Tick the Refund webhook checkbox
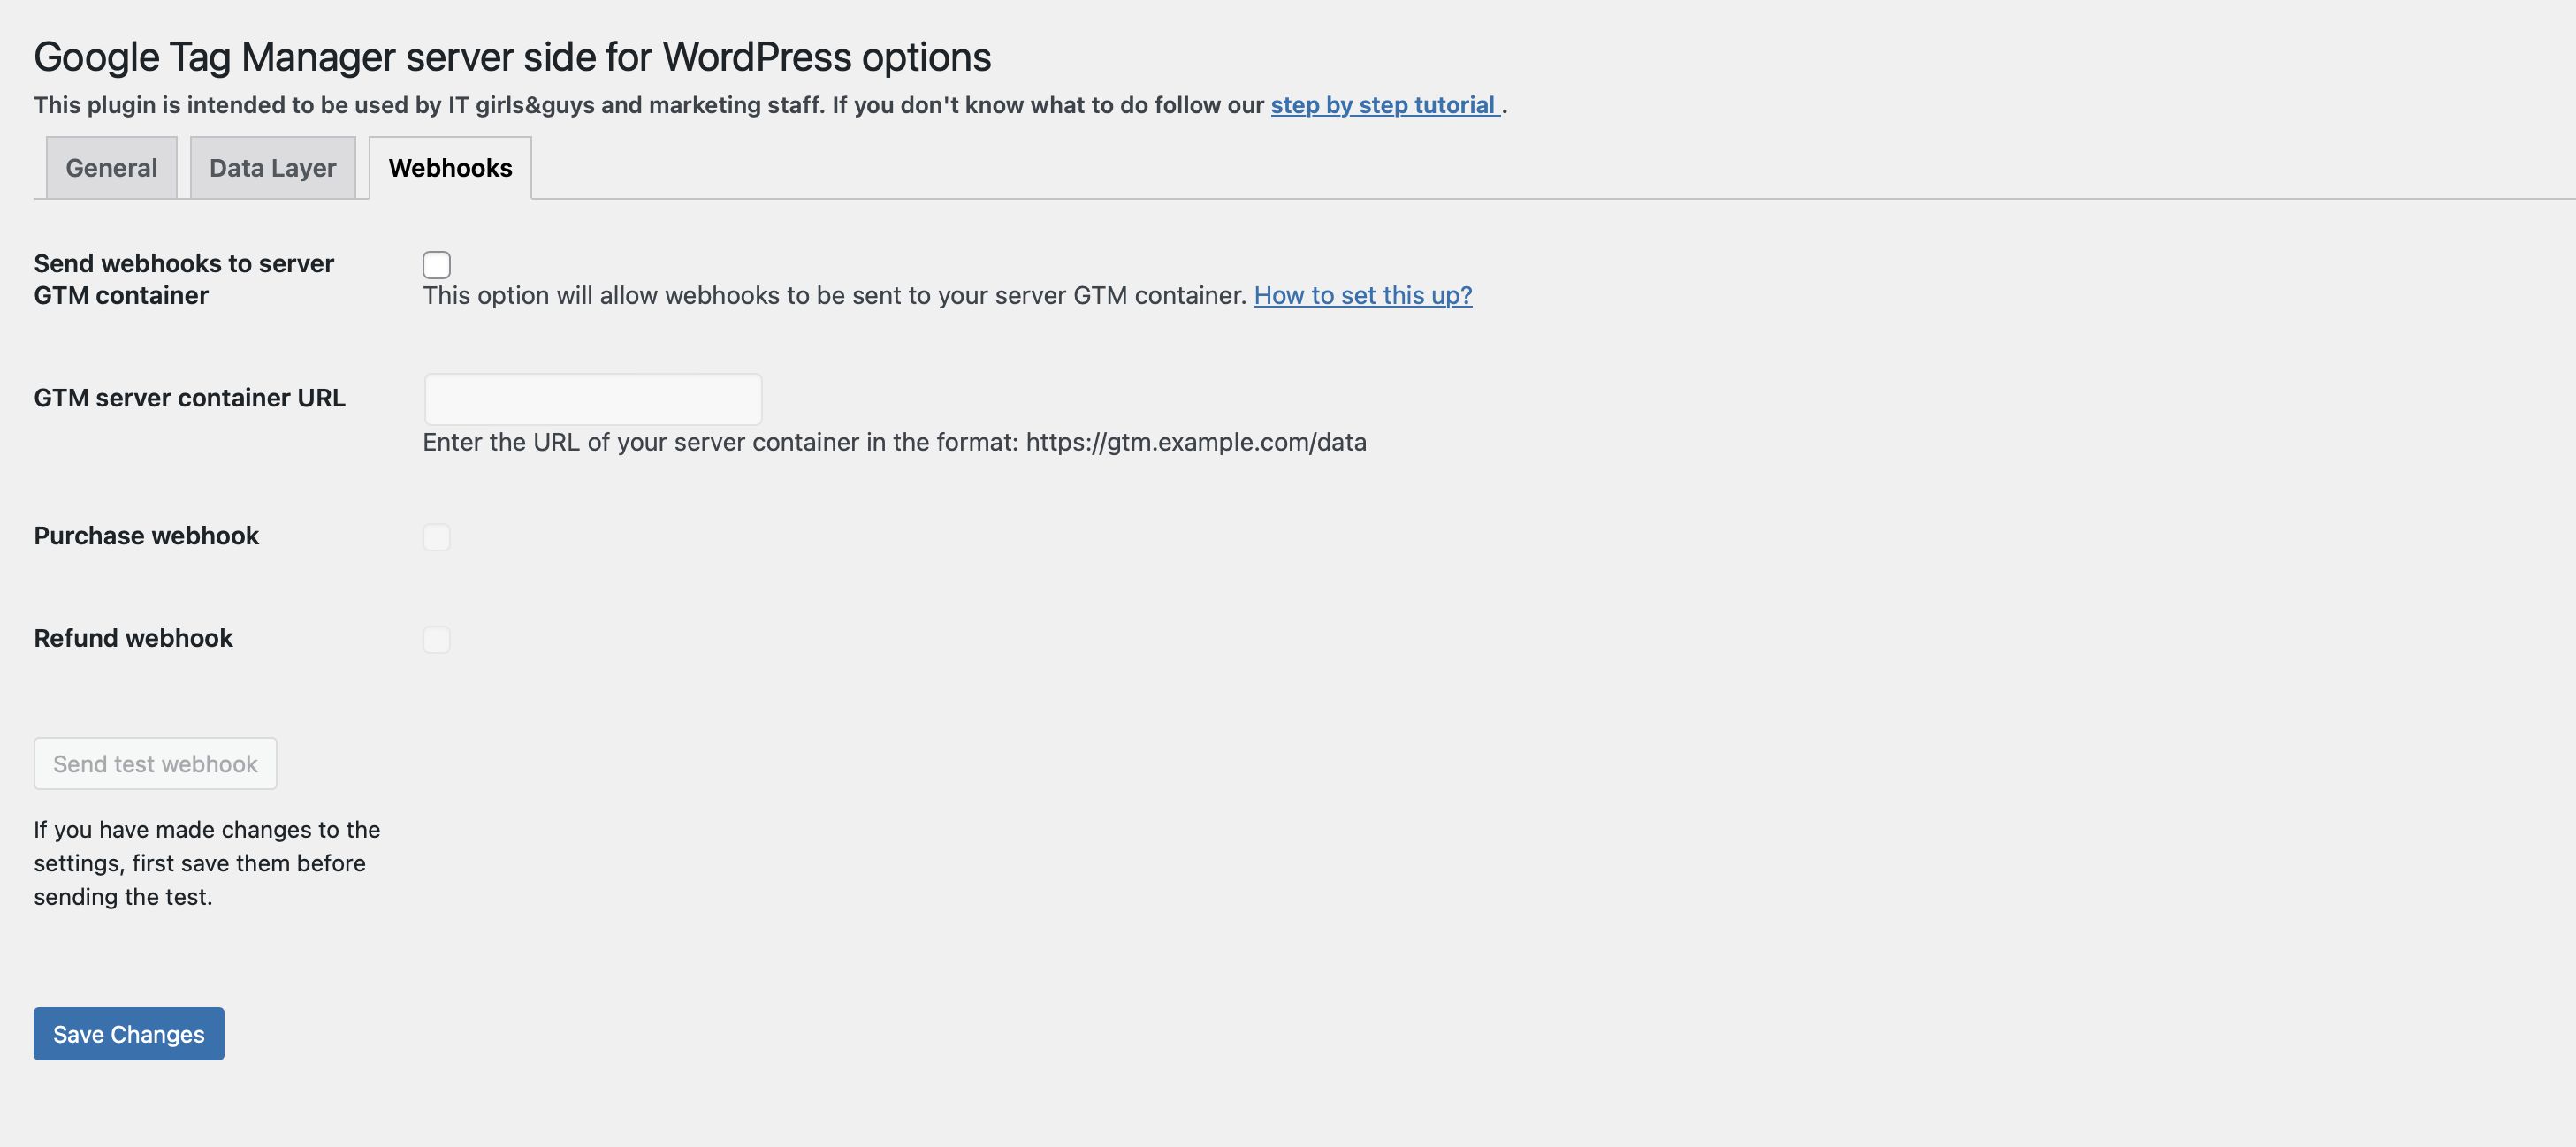 (436, 640)
